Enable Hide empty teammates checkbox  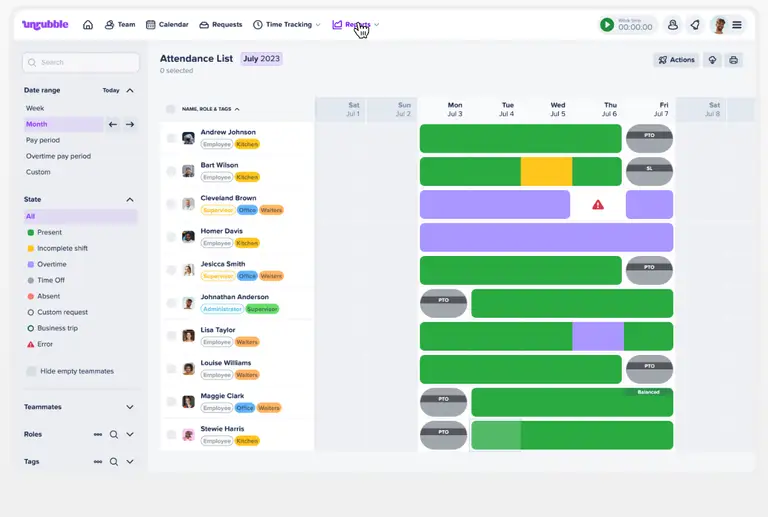pyautogui.click(x=31, y=371)
